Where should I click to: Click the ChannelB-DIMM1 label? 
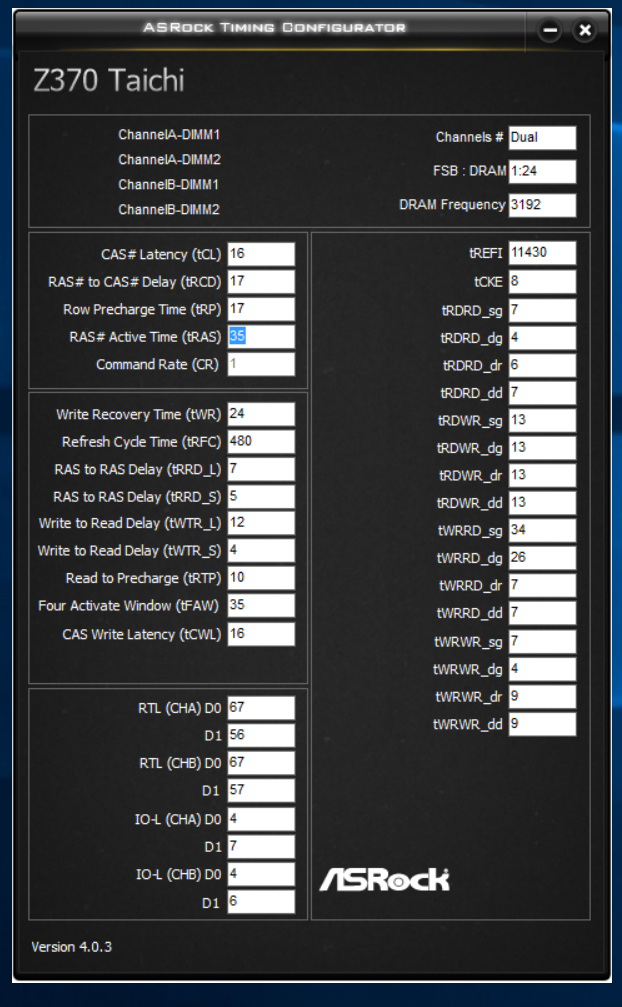[x=168, y=185]
